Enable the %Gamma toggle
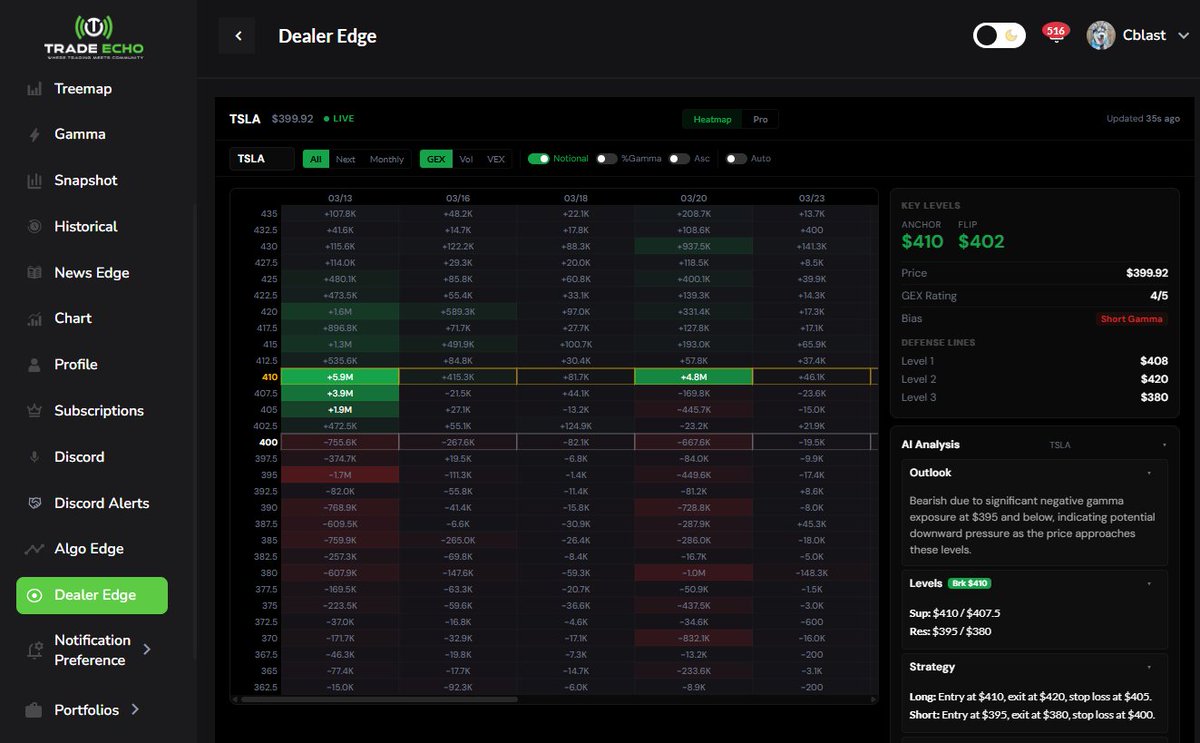The image size is (1200, 743). 606,159
